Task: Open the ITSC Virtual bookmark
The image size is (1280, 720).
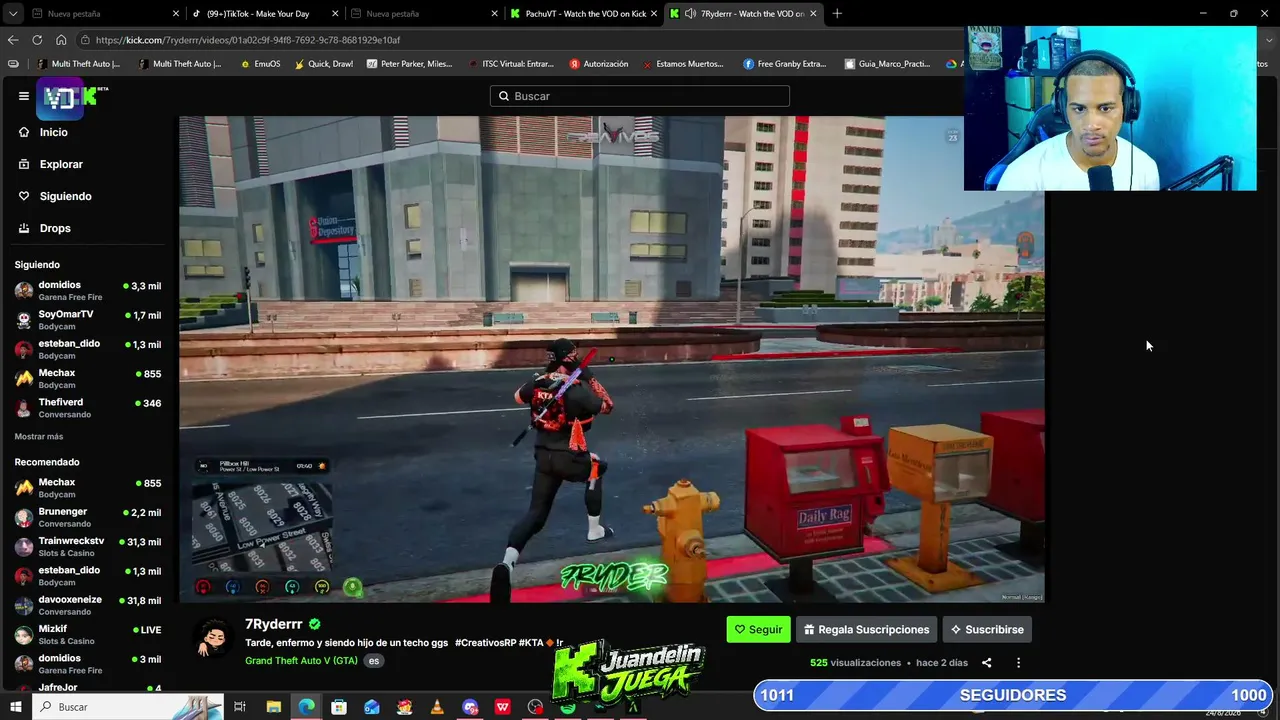Action: (x=511, y=64)
